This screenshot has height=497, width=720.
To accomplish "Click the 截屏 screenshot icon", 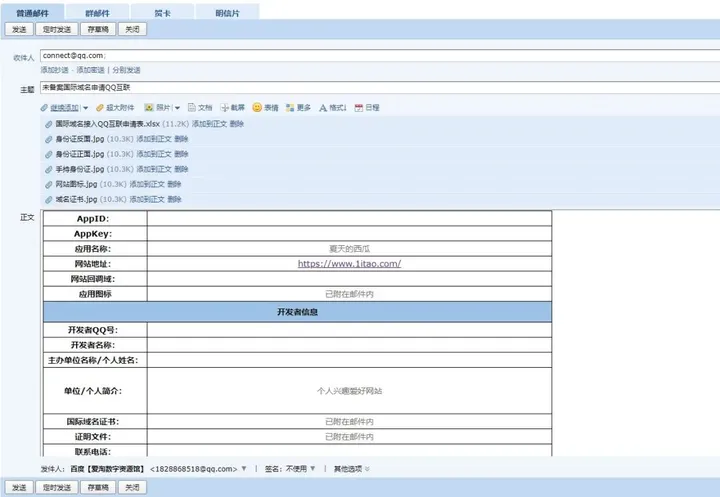I will [x=225, y=107].
